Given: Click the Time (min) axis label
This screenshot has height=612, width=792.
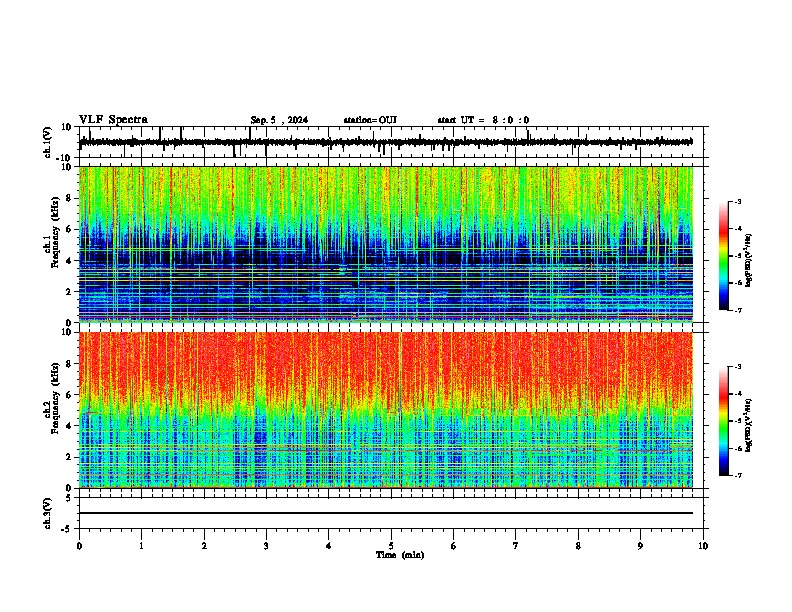Looking at the screenshot, I should point(400,555).
